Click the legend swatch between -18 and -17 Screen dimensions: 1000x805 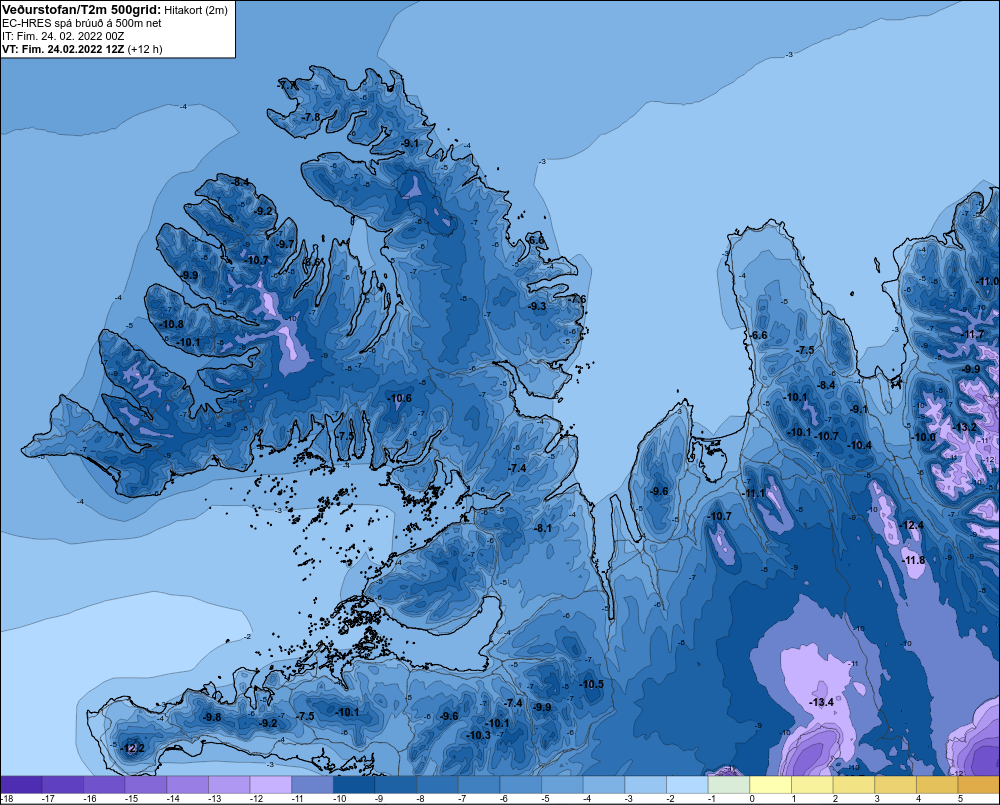pyautogui.click(x=21, y=785)
